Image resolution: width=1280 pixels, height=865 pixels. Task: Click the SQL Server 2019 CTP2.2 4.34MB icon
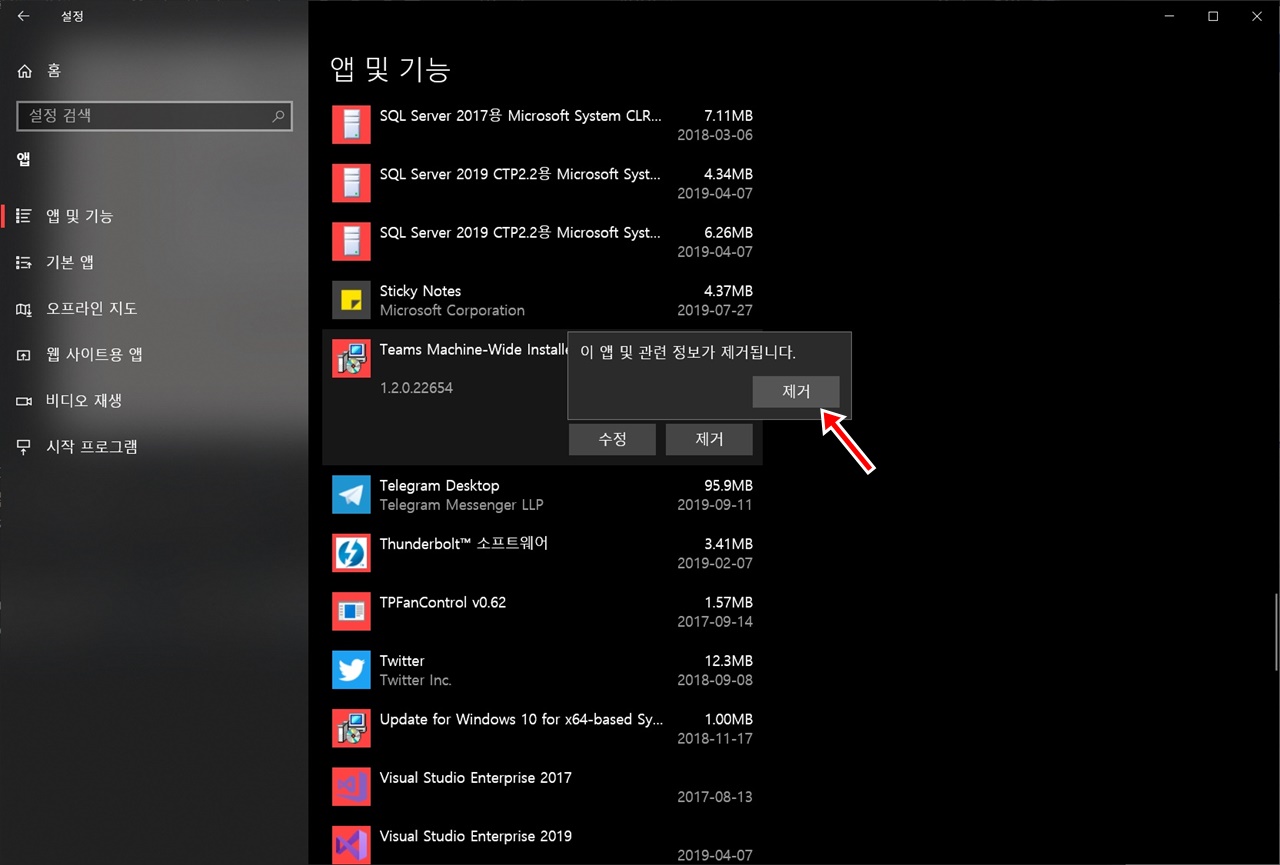[x=351, y=183]
